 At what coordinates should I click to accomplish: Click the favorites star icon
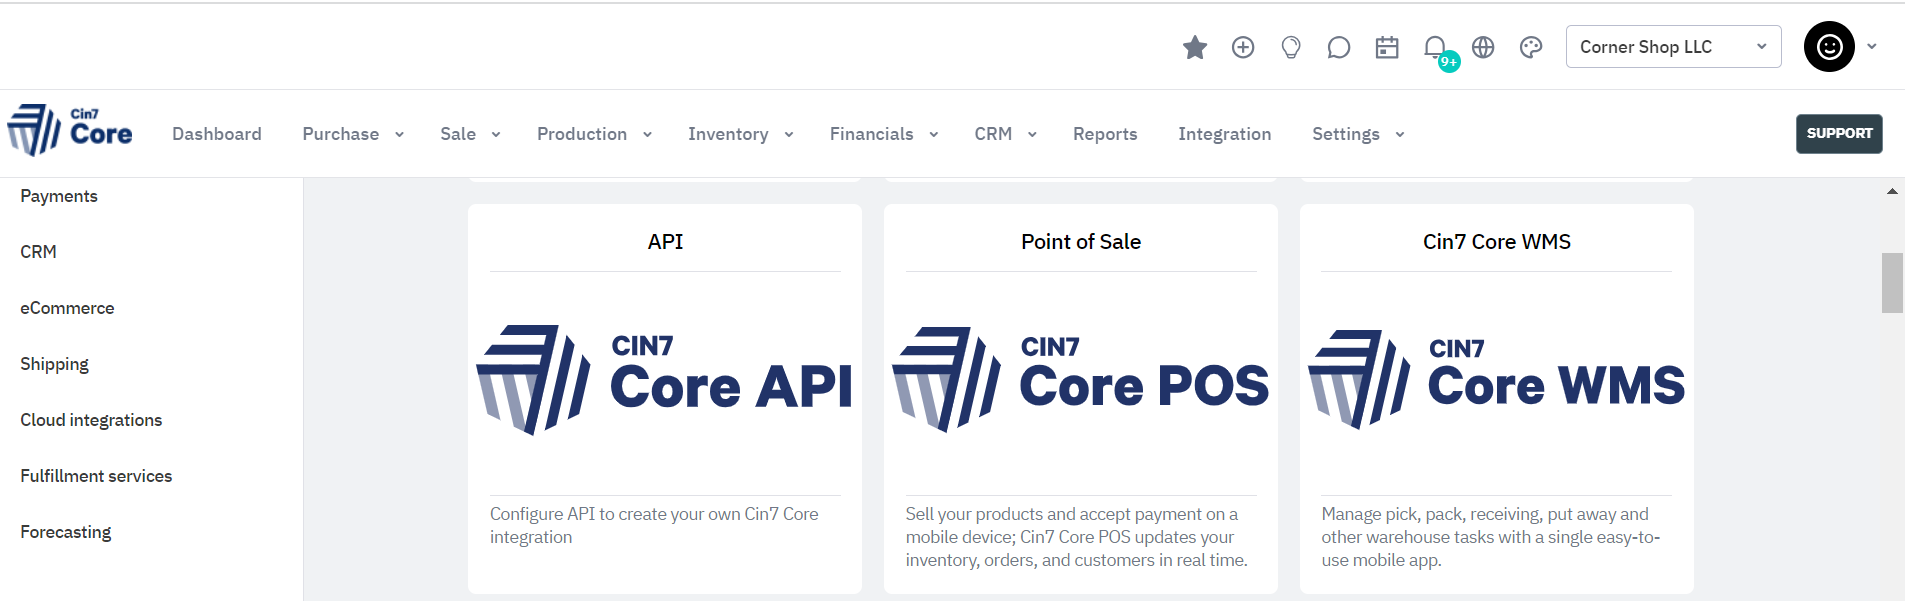pos(1195,47)
